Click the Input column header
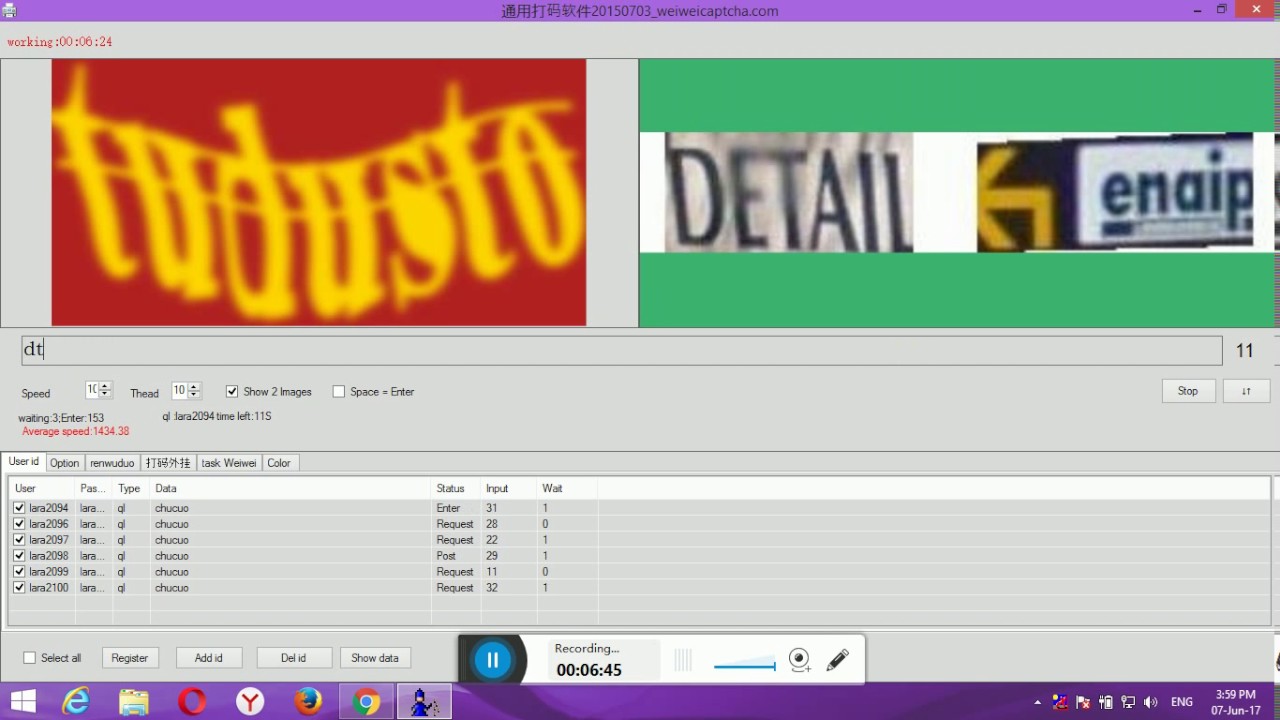Viewport: 1280px width, 720px height. tap(507, 488)
